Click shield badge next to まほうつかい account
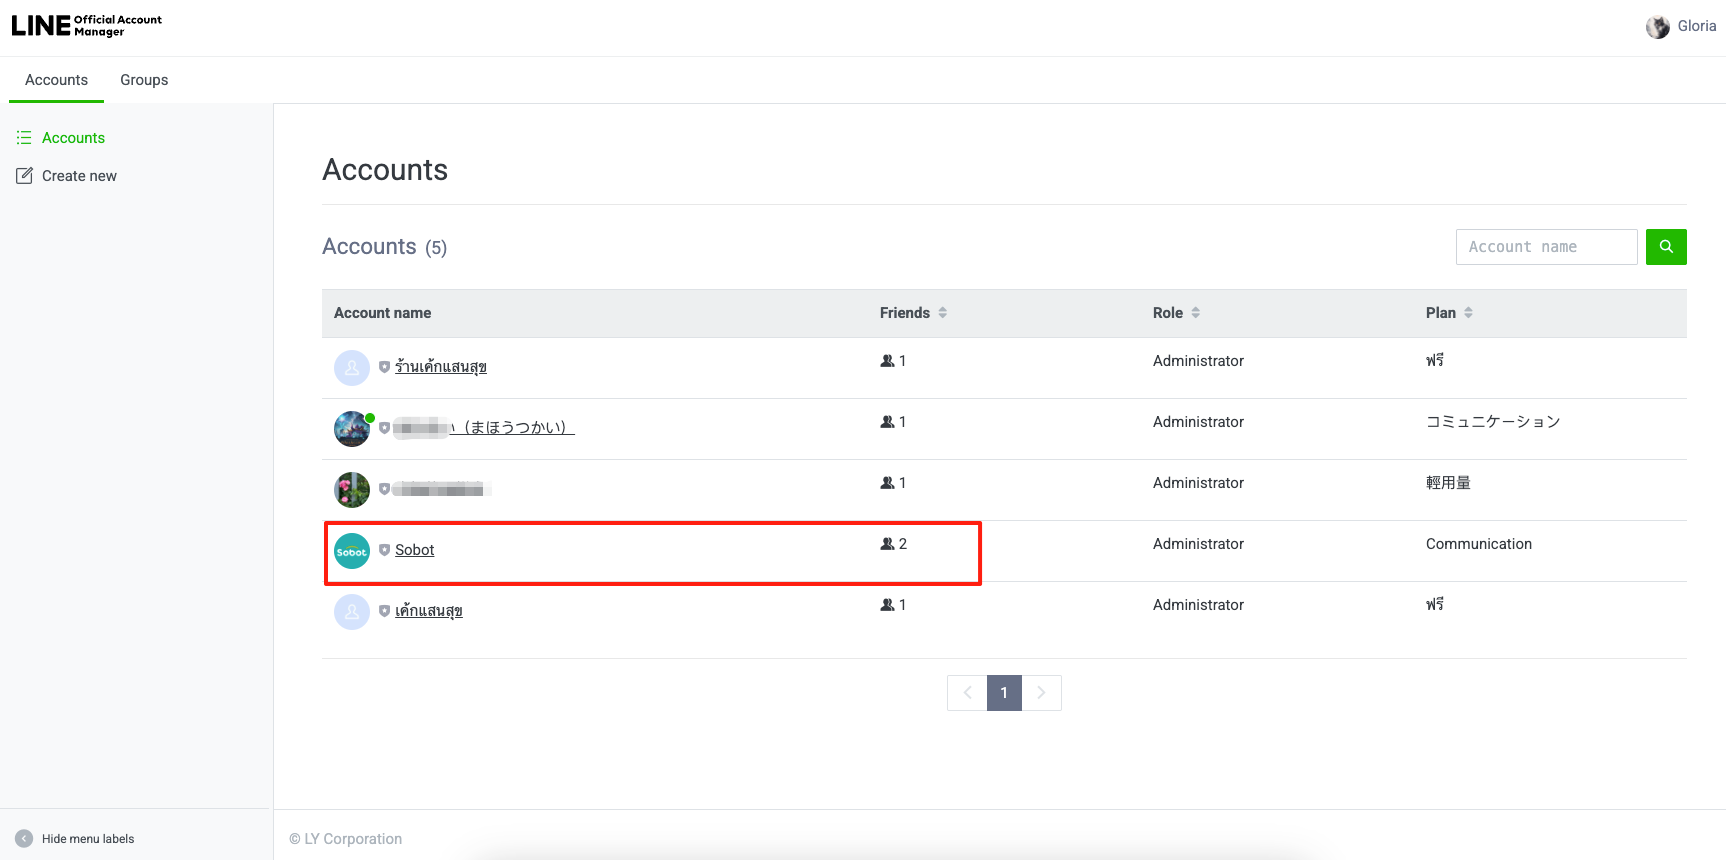The height and width of the screenshot is (860, 1726). pos(384,428)
